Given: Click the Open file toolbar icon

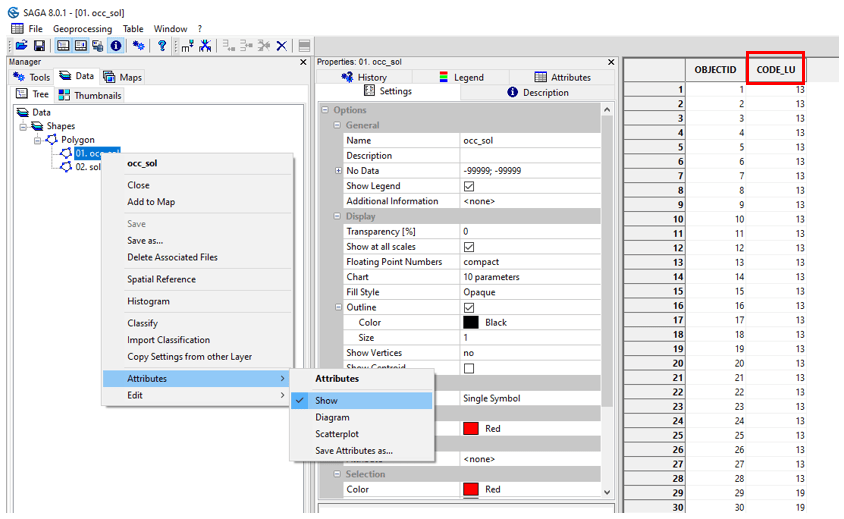Looking at the screenshot, I should coord(22,46).
